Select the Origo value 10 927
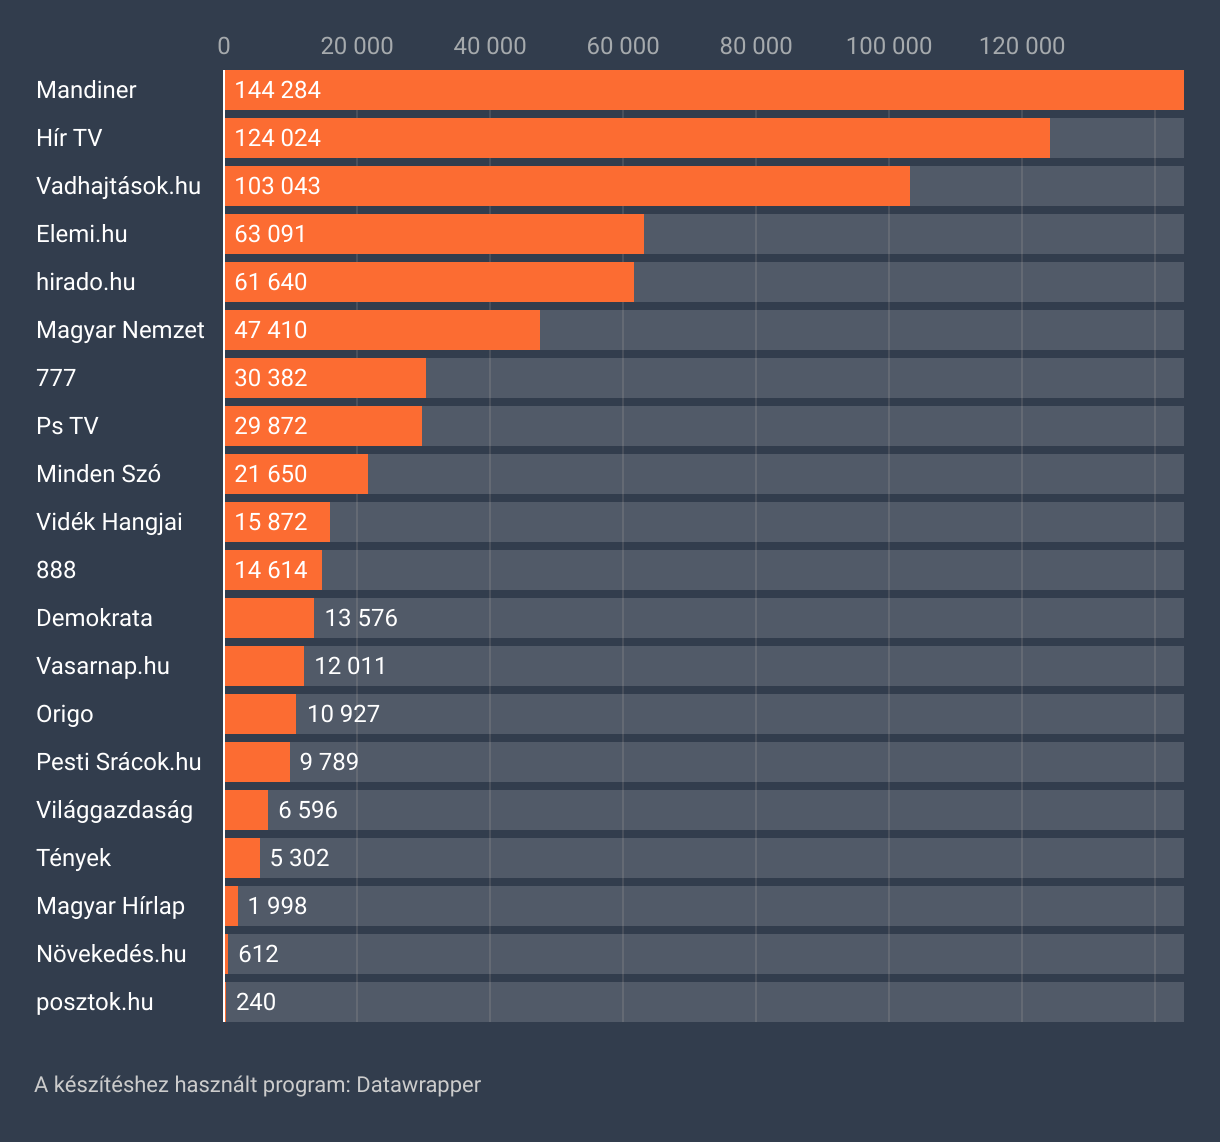The width and height of the screenshot is (1220, 1142). click(x=344, y=714)
